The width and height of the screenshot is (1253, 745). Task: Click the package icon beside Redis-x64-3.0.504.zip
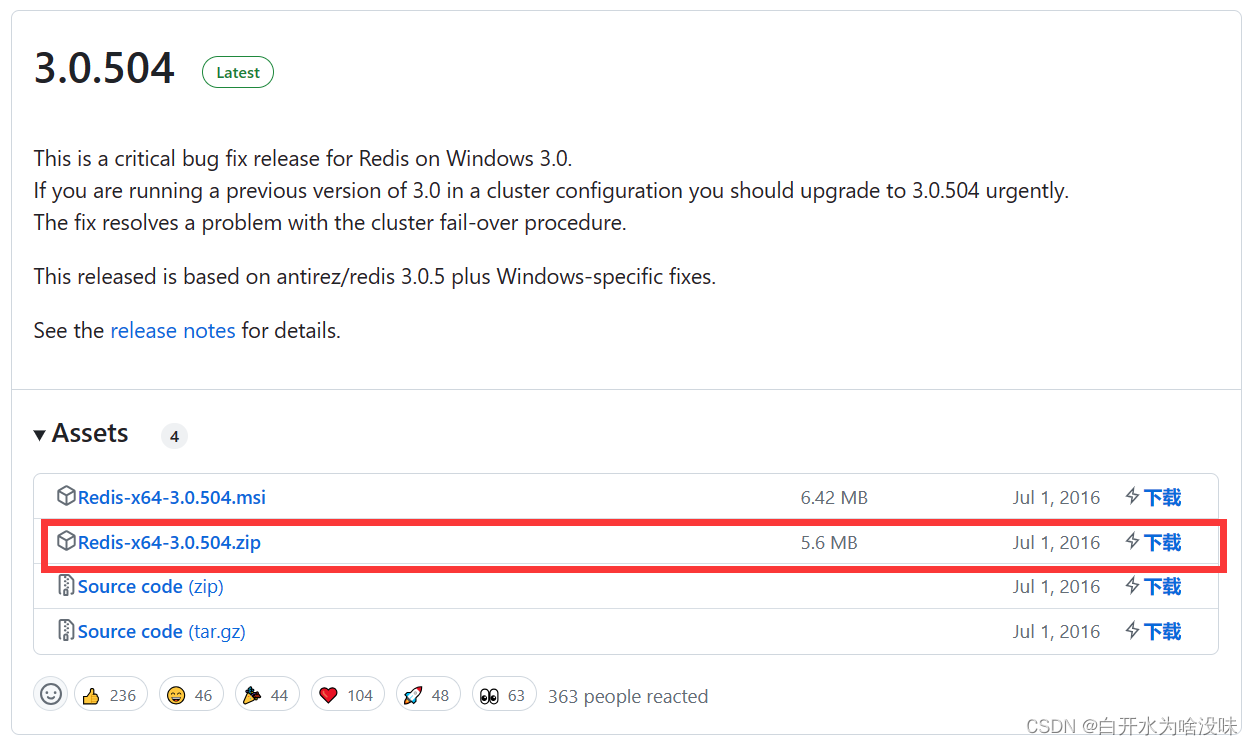pos(66,541)
